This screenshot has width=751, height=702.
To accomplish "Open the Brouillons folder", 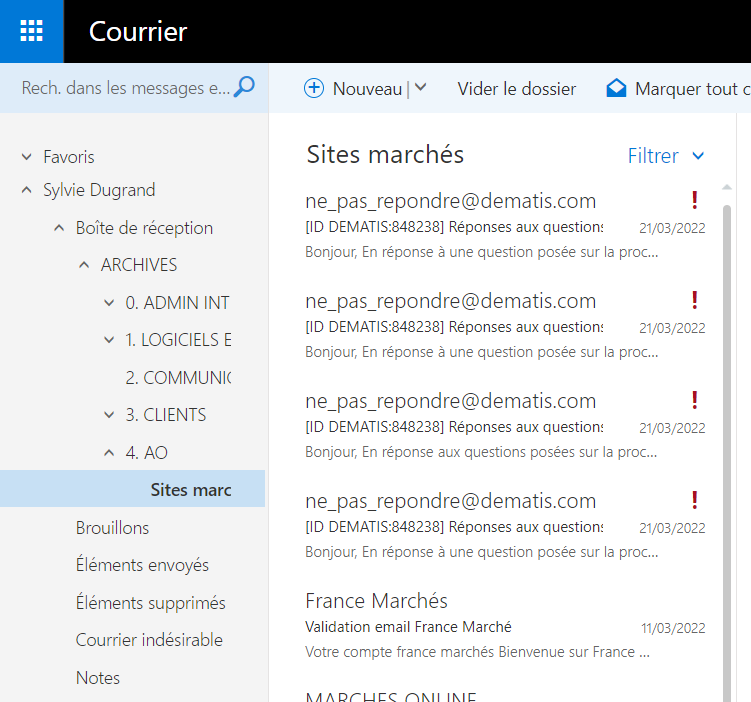I will [112, 528].
